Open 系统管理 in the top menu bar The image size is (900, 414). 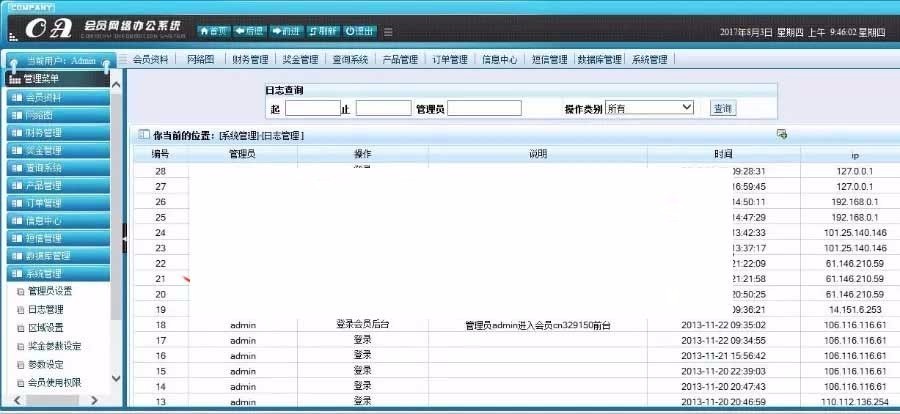pyautogui.click(x=650, y=59)
